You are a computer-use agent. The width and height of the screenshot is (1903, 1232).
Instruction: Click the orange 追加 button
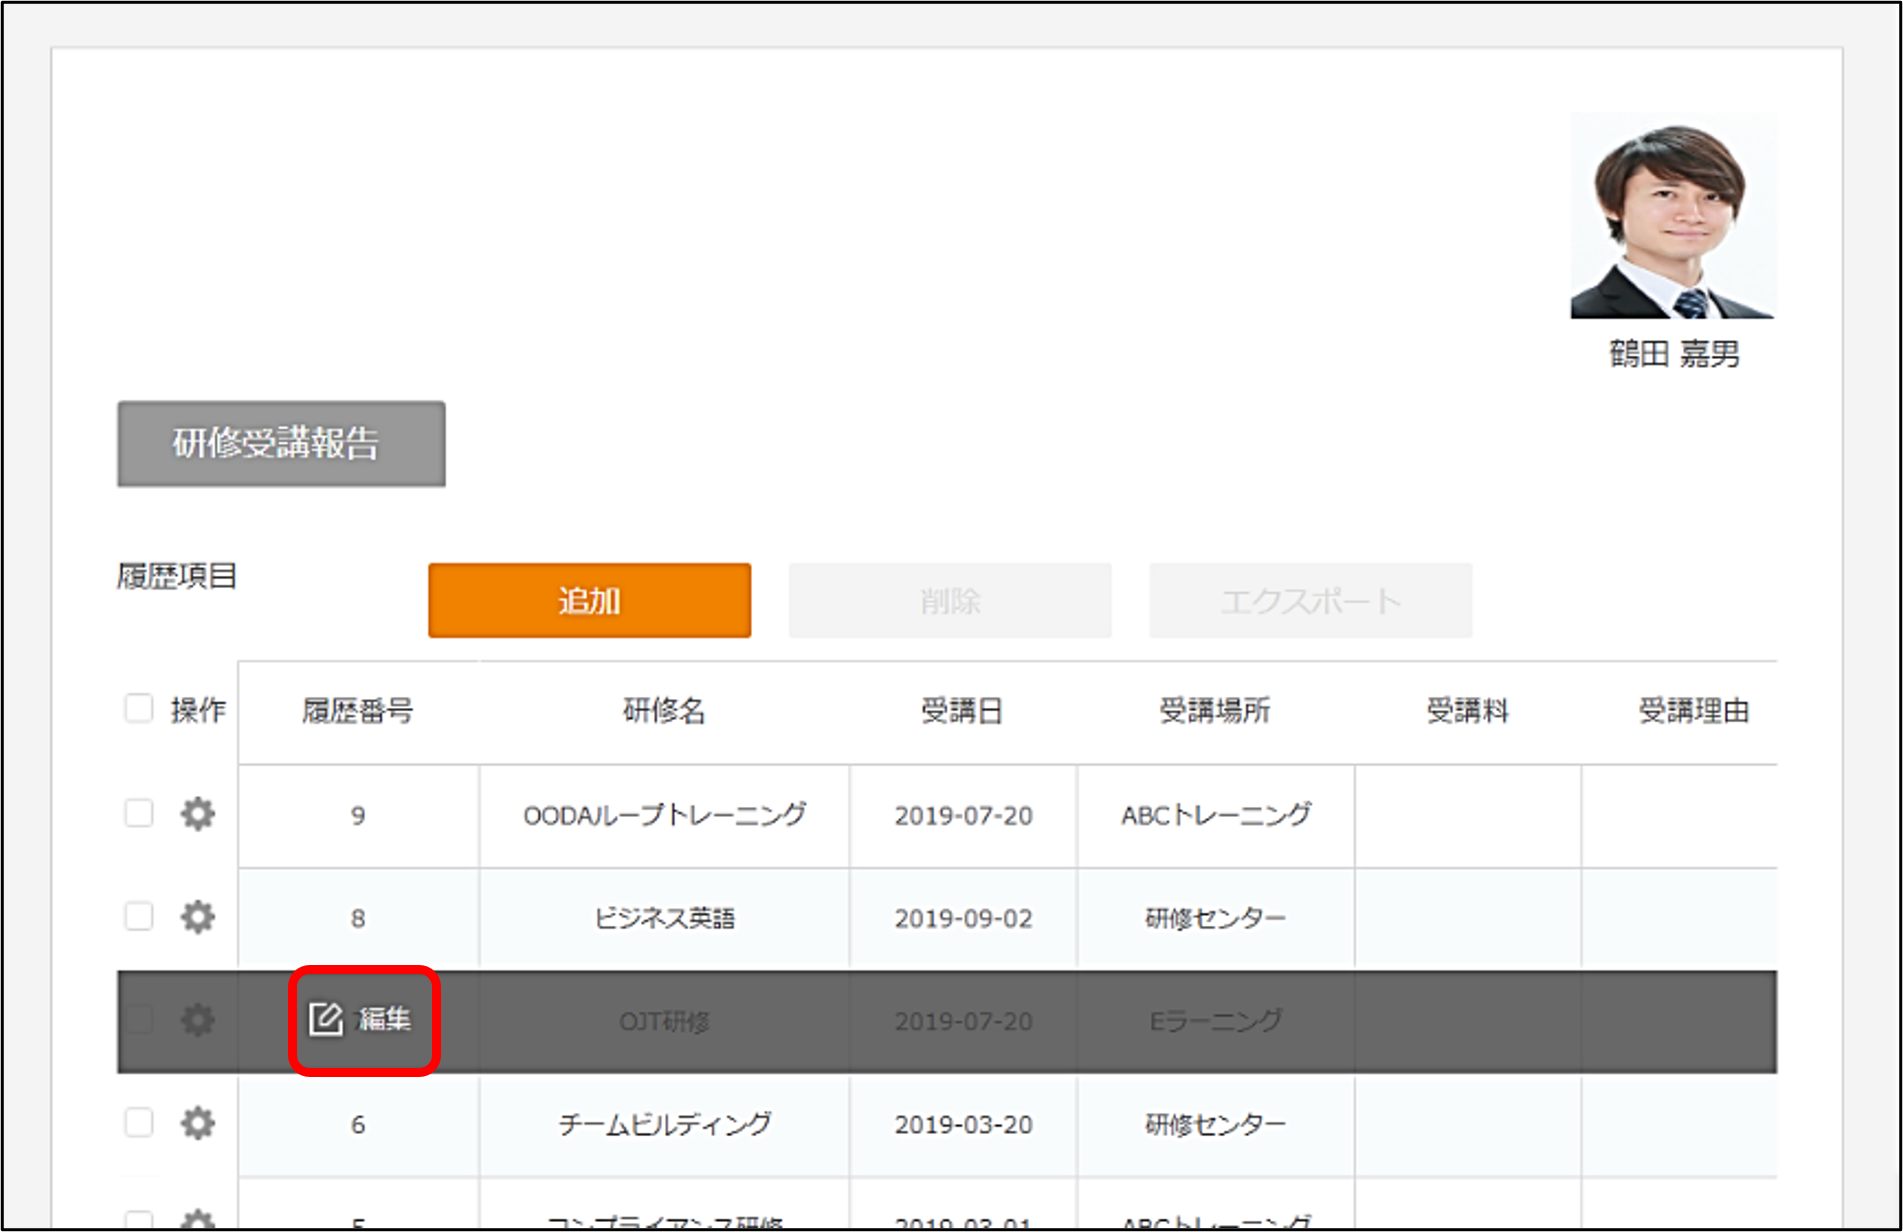pos(589,600)
